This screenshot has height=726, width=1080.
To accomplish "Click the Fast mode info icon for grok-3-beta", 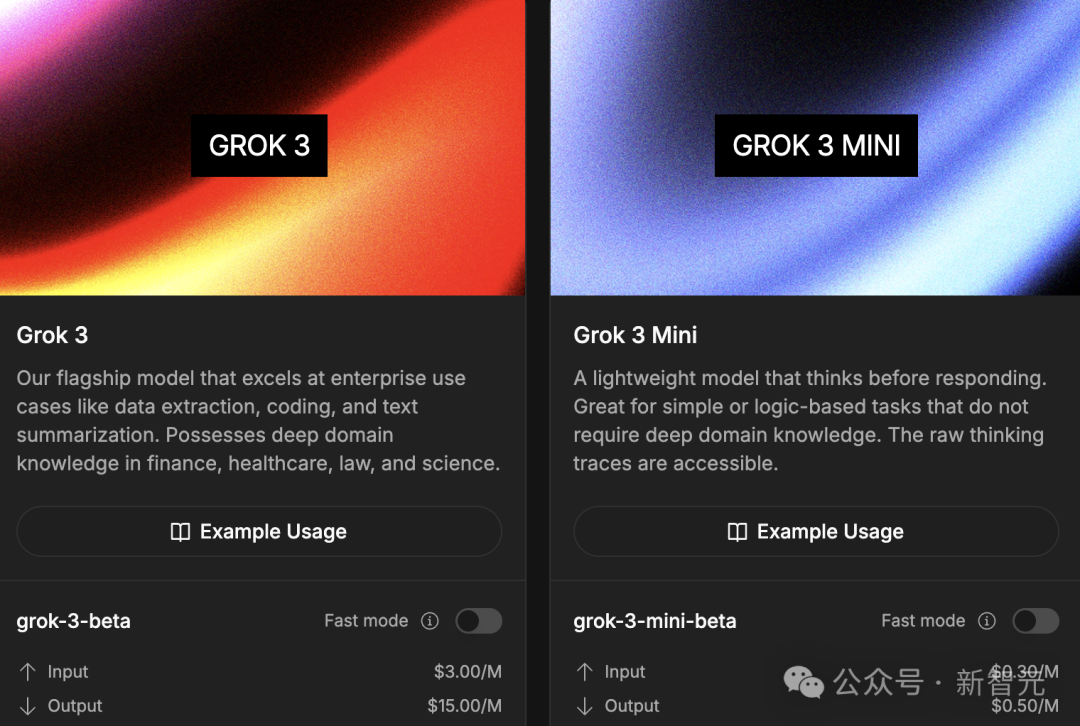I will 429,621.
